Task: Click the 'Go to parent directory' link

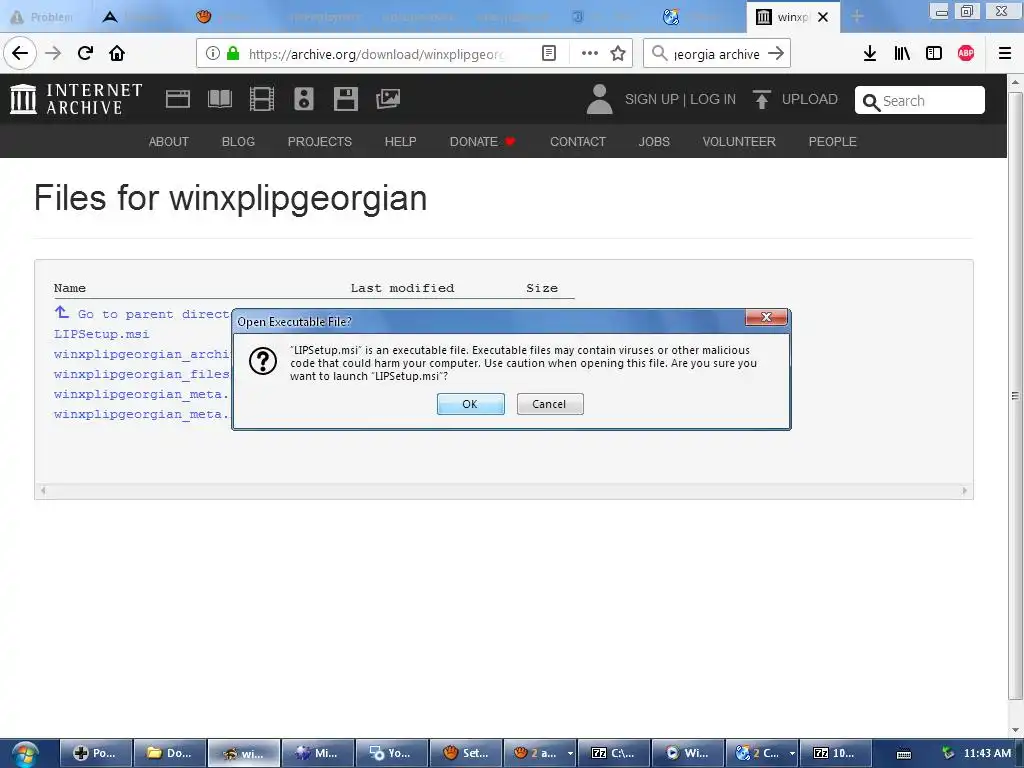Action: click(x=142, y=313)
